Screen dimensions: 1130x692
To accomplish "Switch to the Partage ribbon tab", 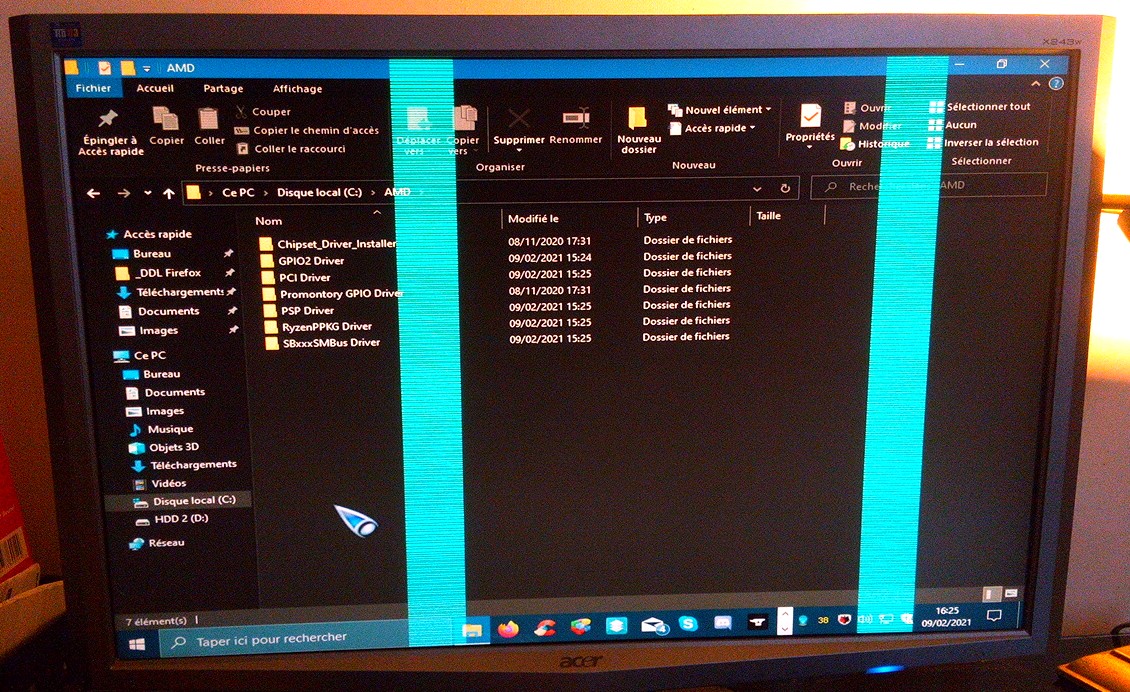I will tap(223, 89).
